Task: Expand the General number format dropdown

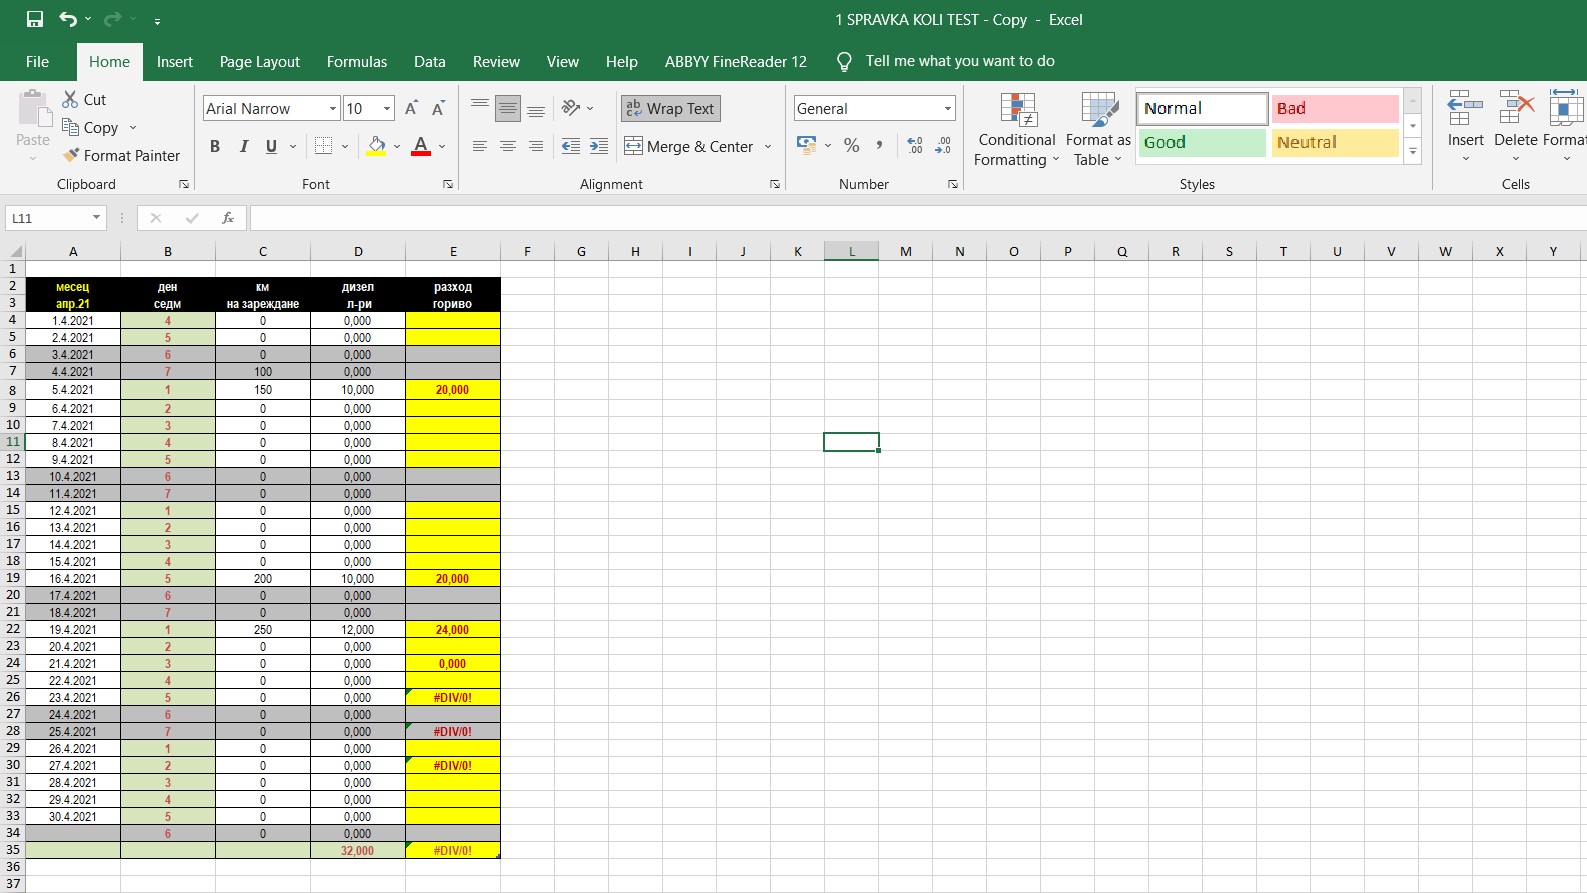Action: coord(947,108)
